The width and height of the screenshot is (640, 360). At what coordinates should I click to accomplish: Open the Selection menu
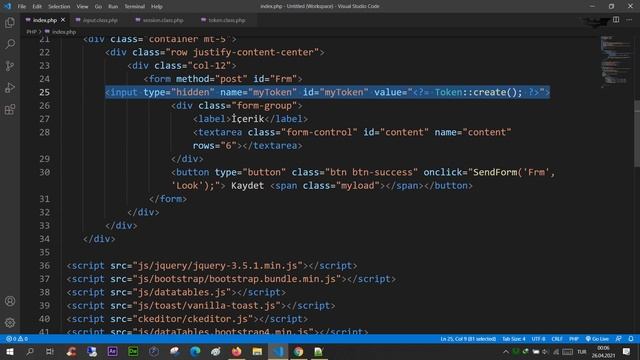[x=59, y=7]
